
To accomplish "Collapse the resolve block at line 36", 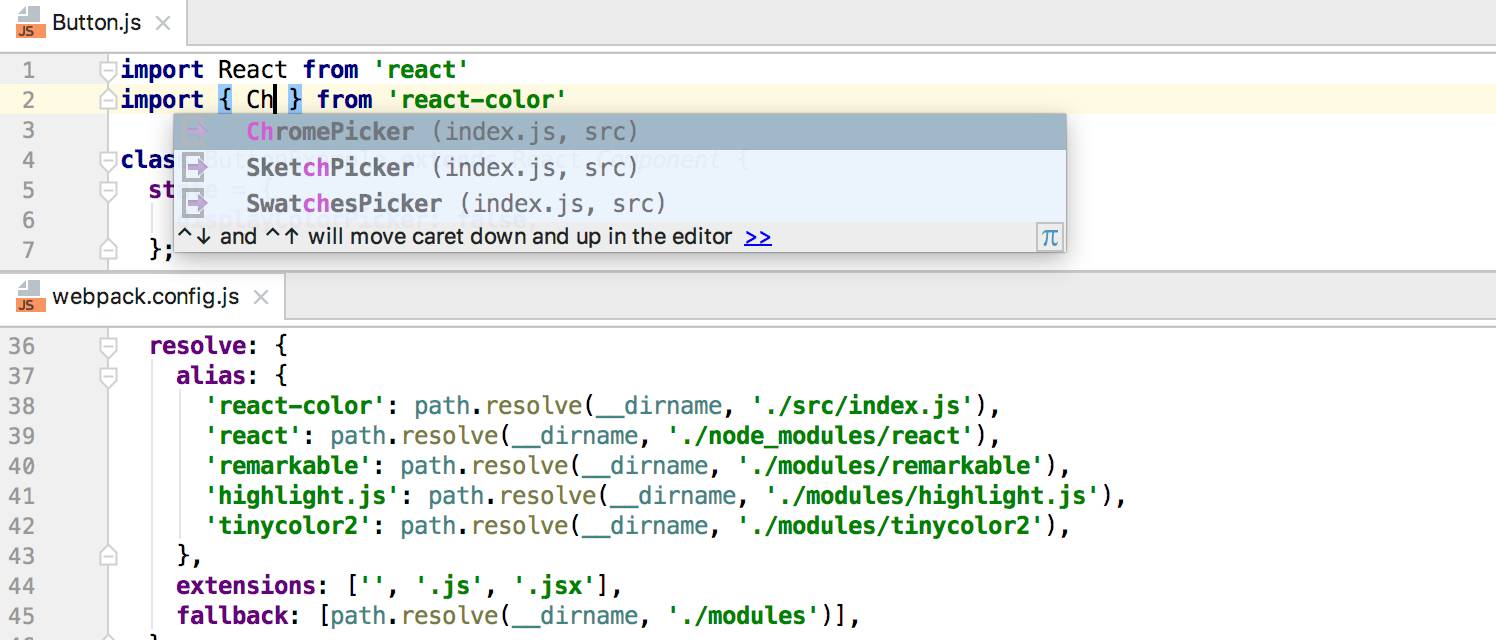I will coord(108,346).
